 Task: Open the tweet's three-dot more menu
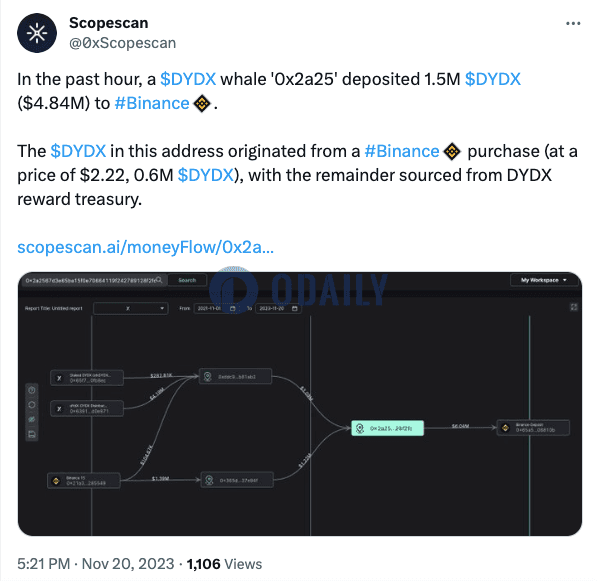pyautogui.click(x=573, y=24)
